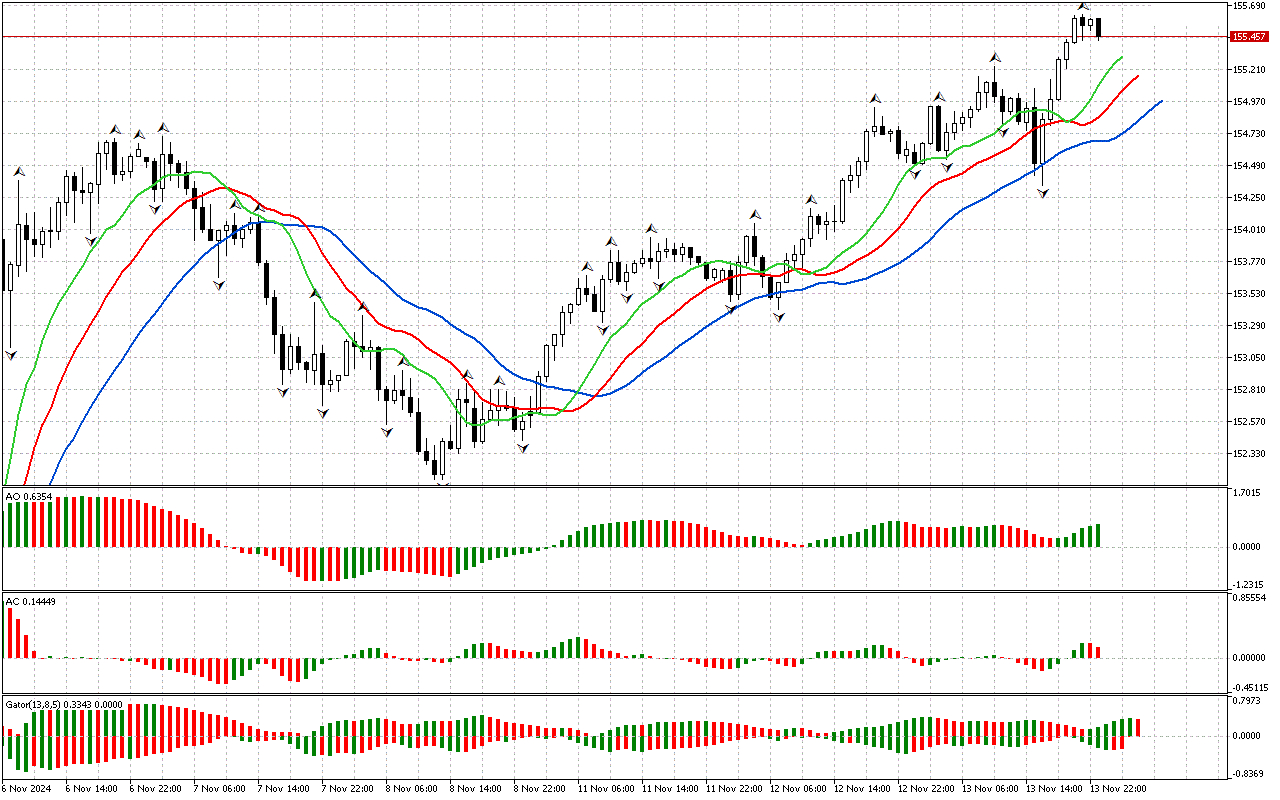Select price scale value 154.970
This screenshot has height=800, width=1280.
[1248, 102]
